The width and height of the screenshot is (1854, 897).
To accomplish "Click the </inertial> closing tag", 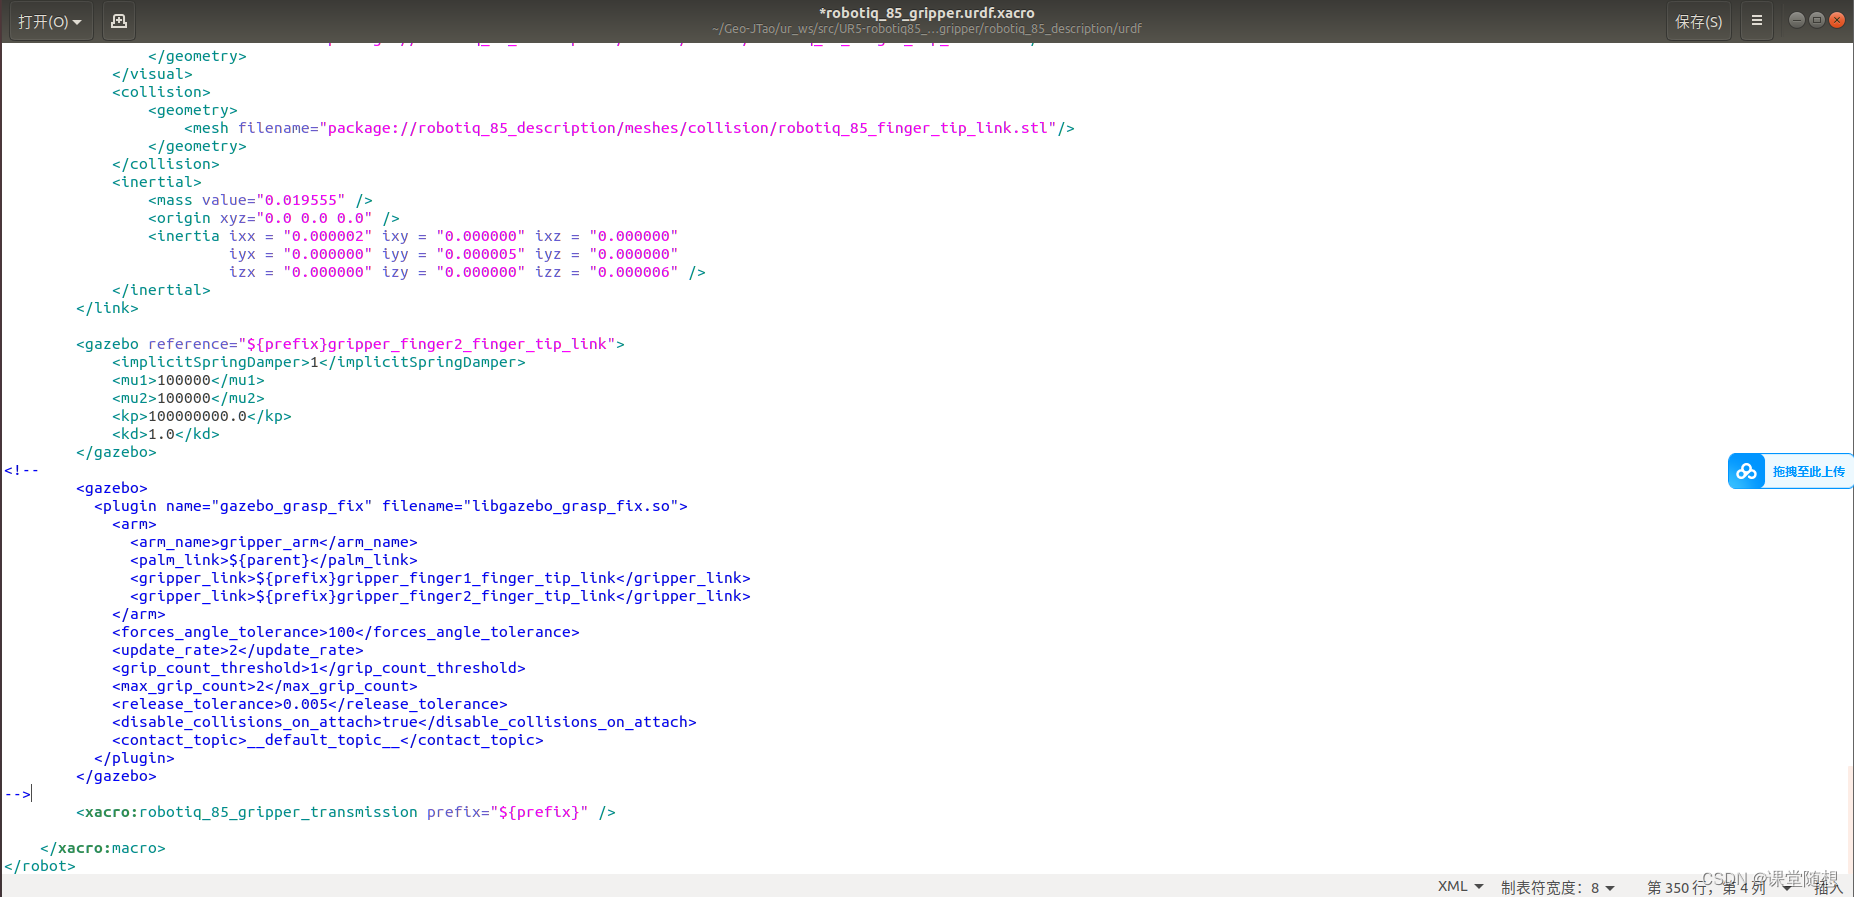I will click(x=161, y=290).
